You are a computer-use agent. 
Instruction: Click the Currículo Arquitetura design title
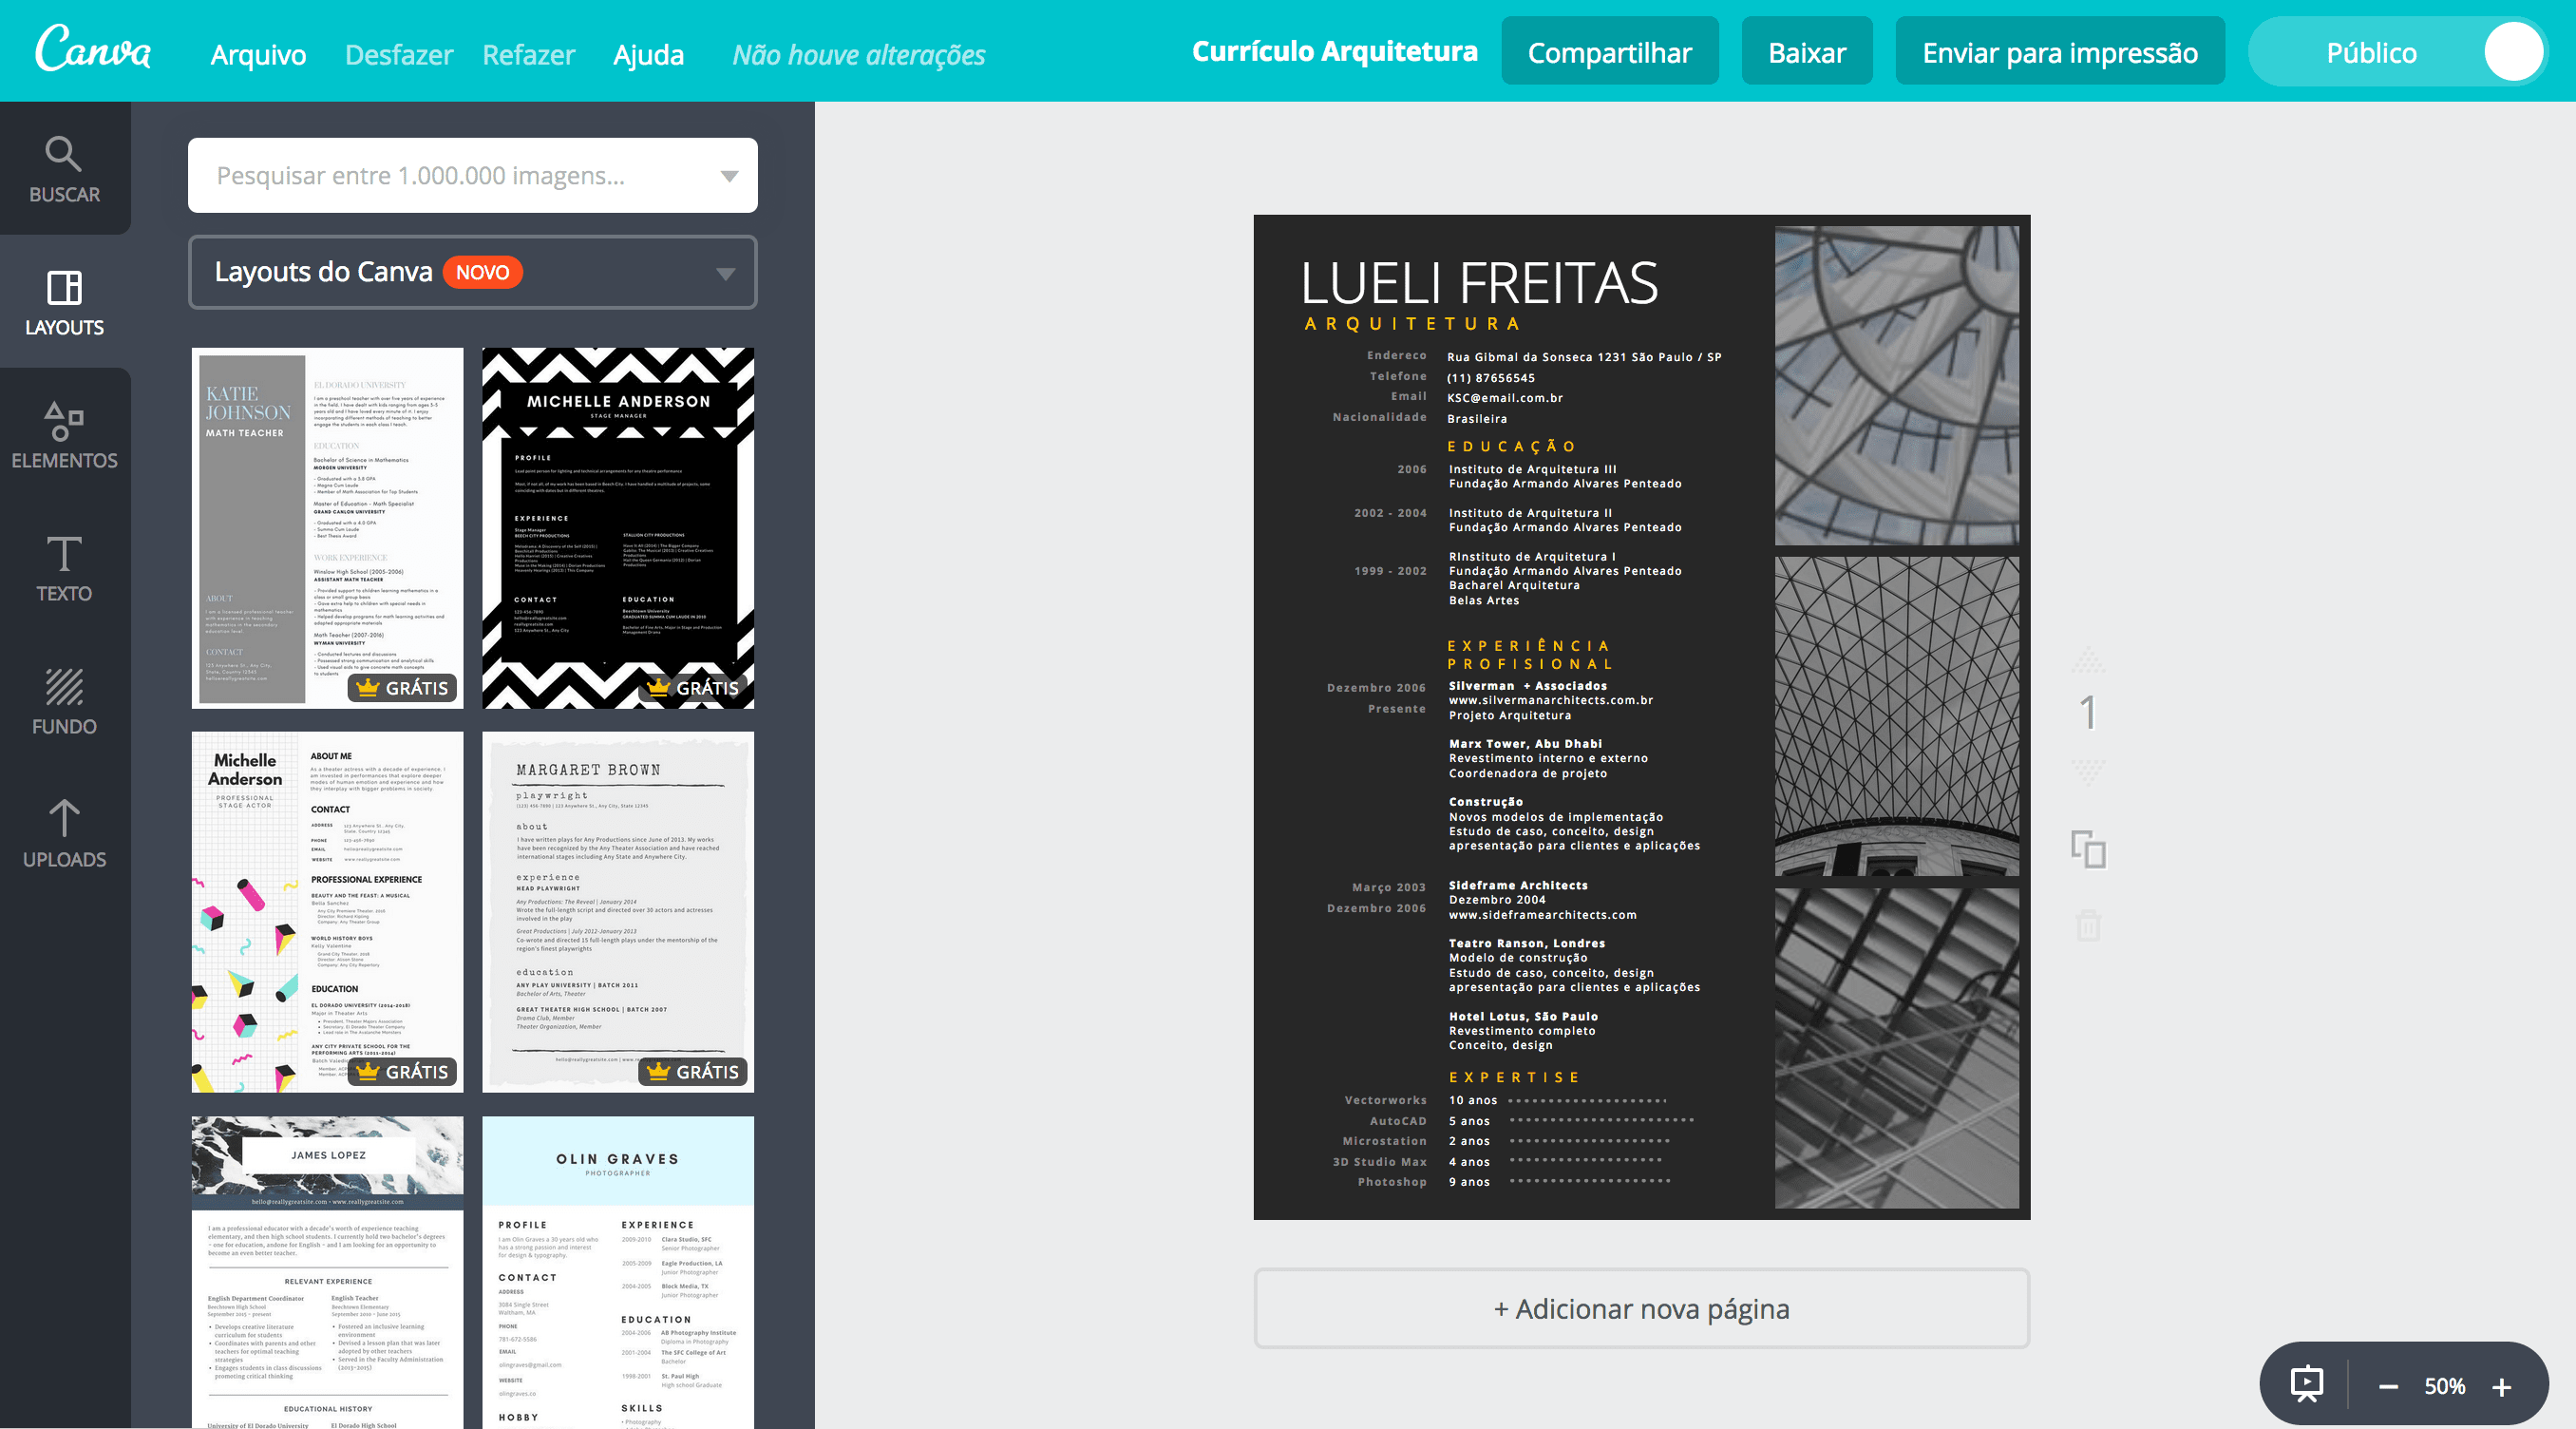click(1334, 51)
